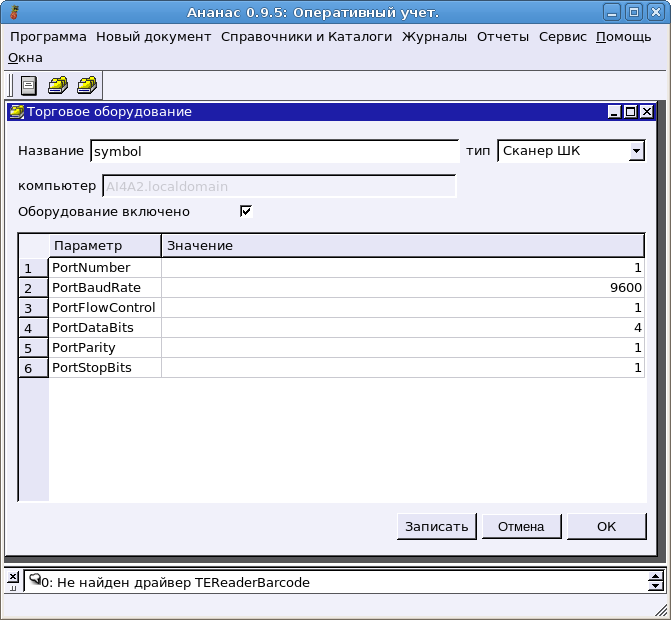This screenshot has width=671, height=620.
Task: Click the message icon in the status log
Action: (34, 581)
